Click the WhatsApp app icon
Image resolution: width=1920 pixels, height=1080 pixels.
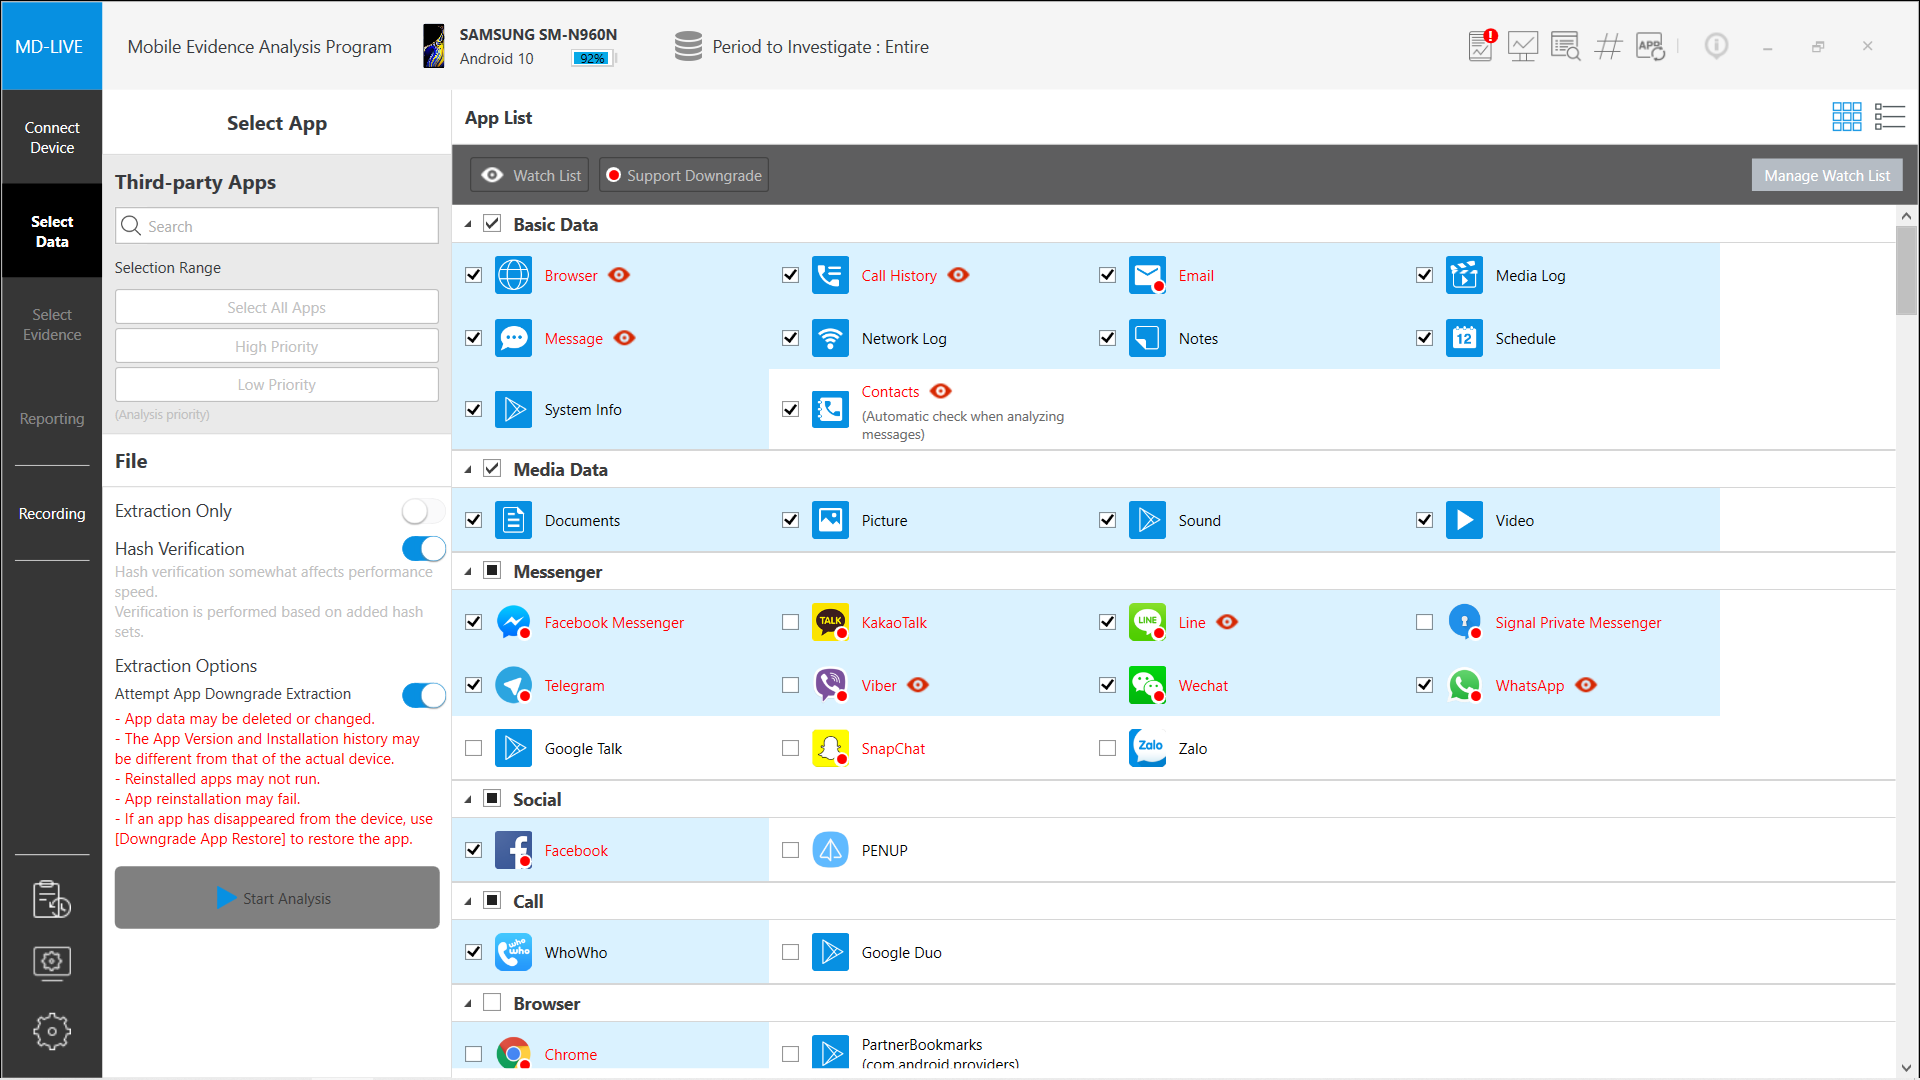click(x=1464, y=685)
